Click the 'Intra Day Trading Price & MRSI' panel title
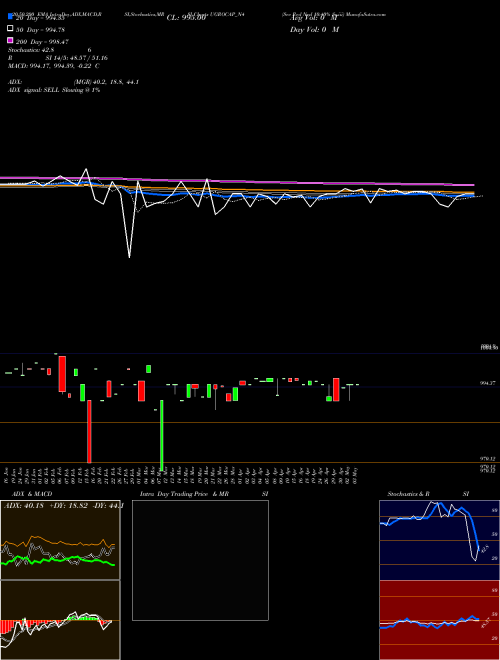This screenshot has height=660, width=500. pyautogui.click(x=204, y=494)
